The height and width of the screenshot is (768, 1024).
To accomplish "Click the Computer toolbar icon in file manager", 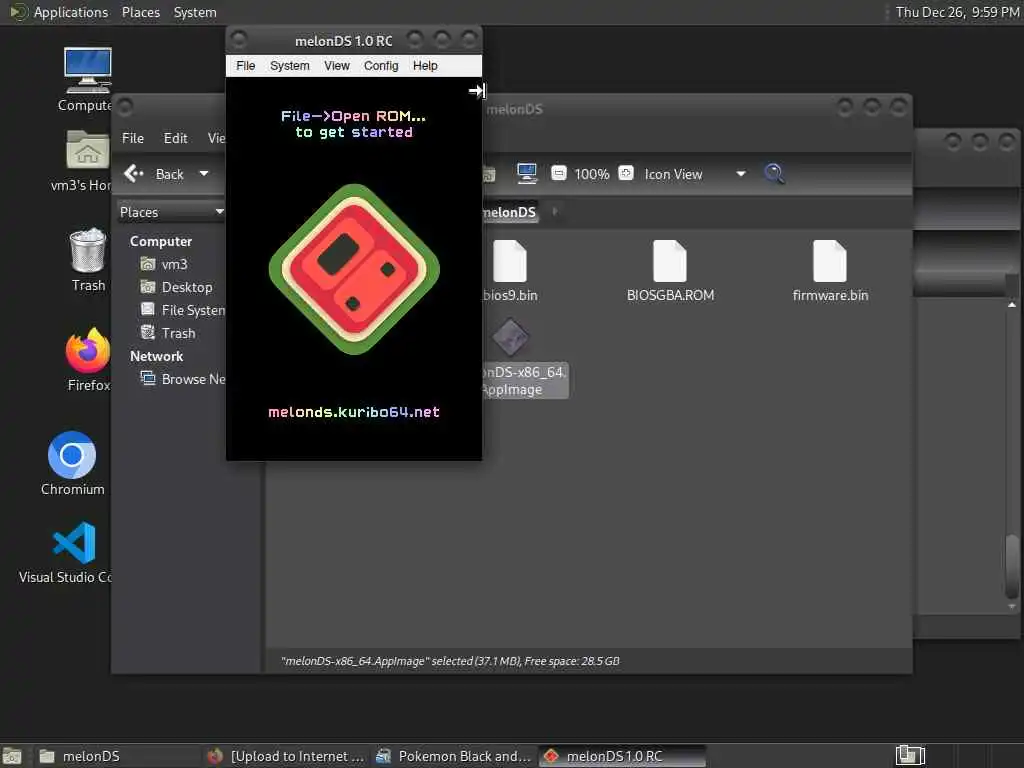I will pyautogui.click(x=526, y=174).
